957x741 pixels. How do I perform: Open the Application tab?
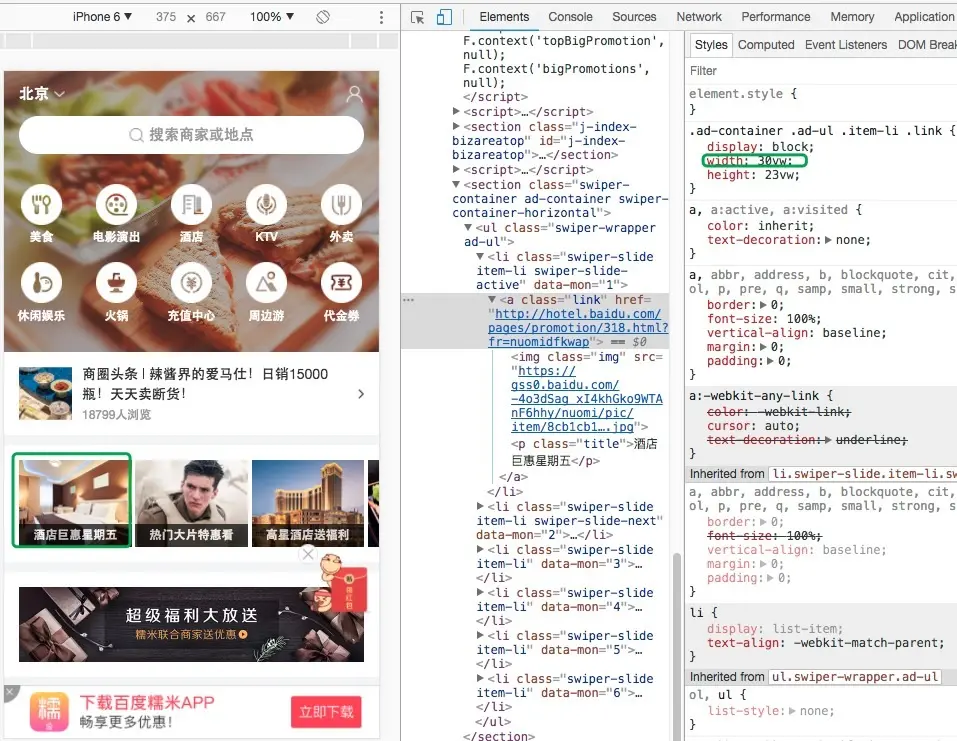click(x=924, y=17)
